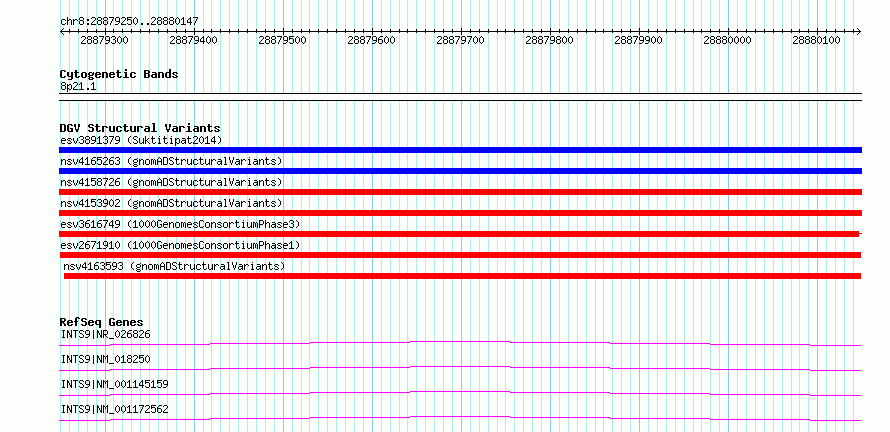Click the INTS9|NR_026826 magenta gene line
Screen dimensions: 890x432
pyautogui.click(x=460, y=343)
